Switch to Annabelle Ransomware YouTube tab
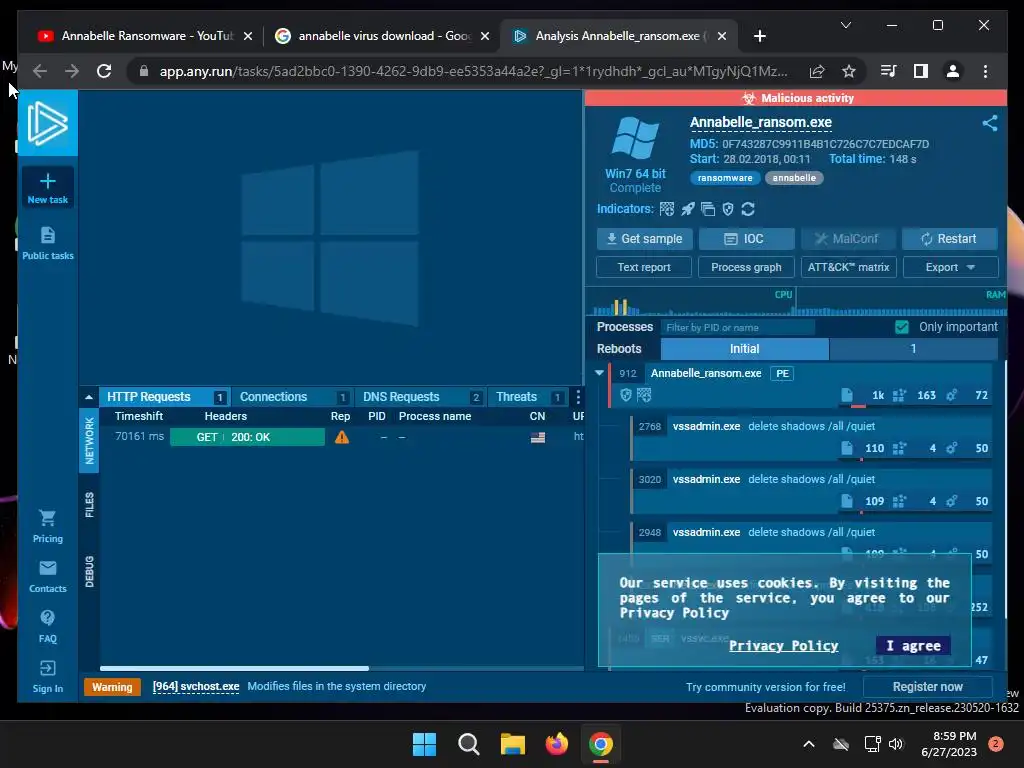 point(145,36)
